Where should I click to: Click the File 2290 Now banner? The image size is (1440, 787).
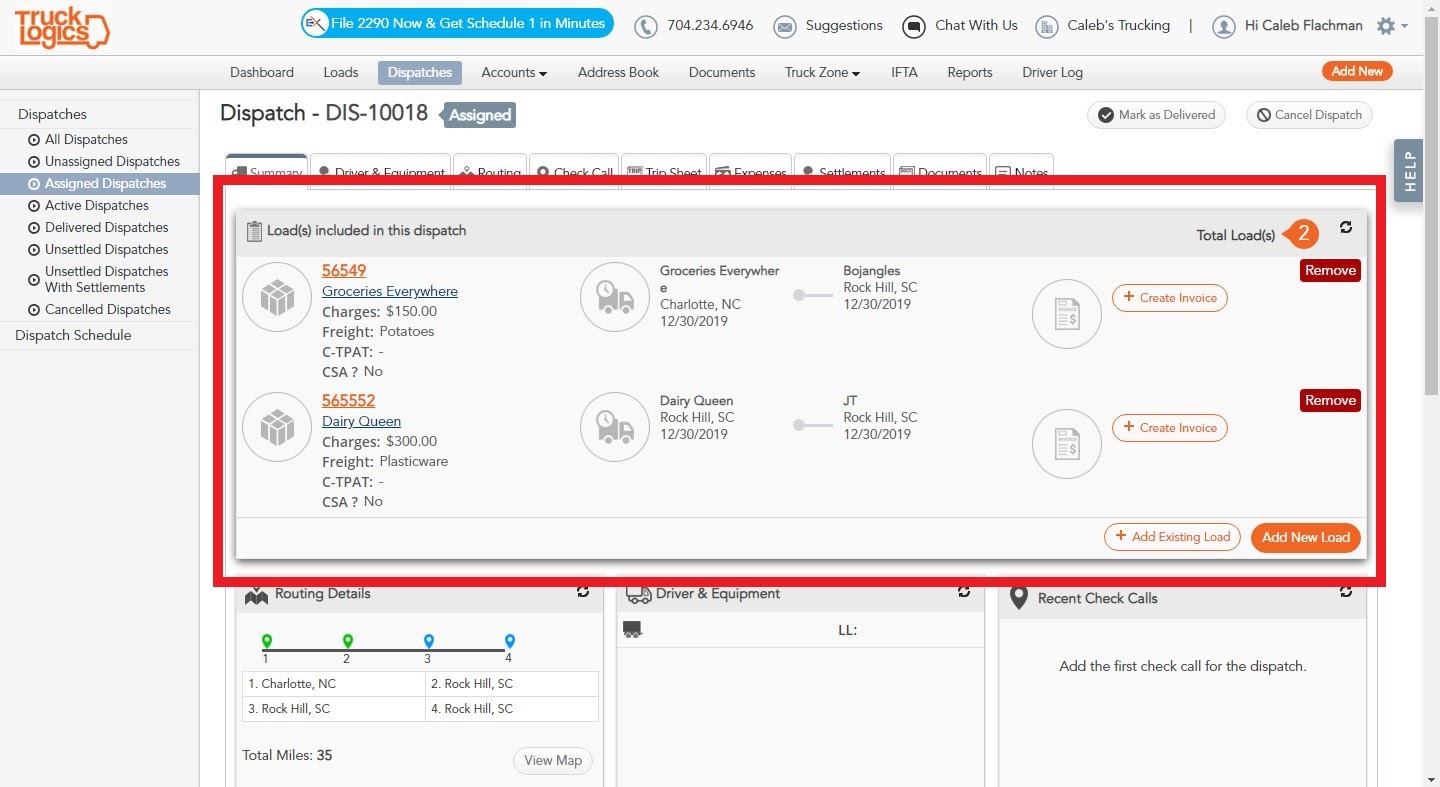[457, 23]
